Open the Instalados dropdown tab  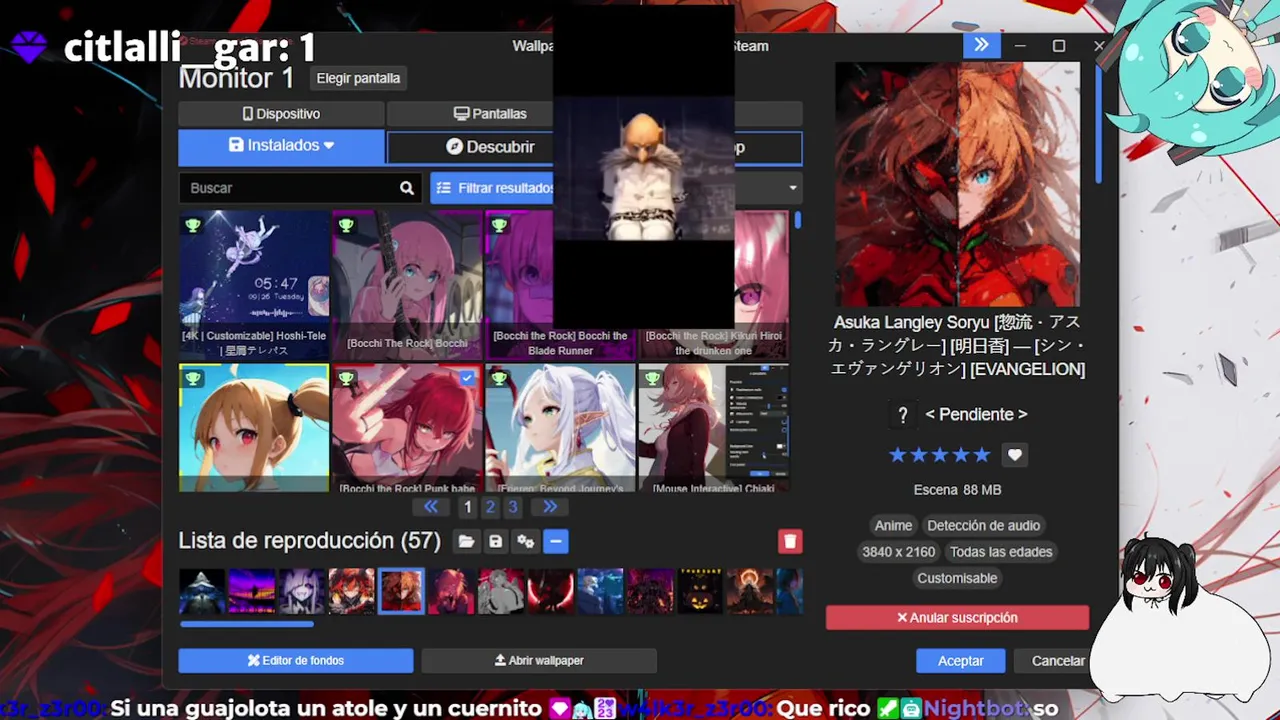281,146
